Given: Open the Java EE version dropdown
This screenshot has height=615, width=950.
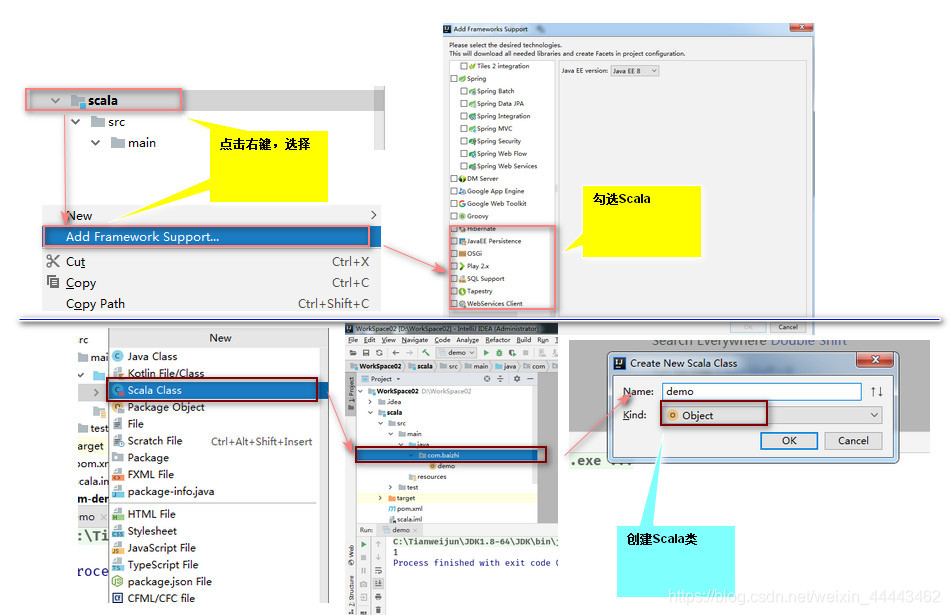Looking at the screenshot, I should click(x=634, y=71).
